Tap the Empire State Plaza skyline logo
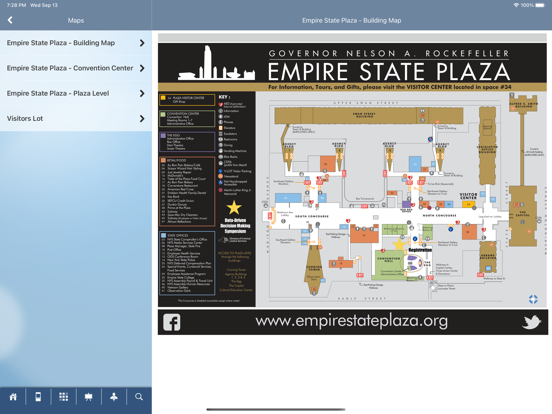 (217, 63)
